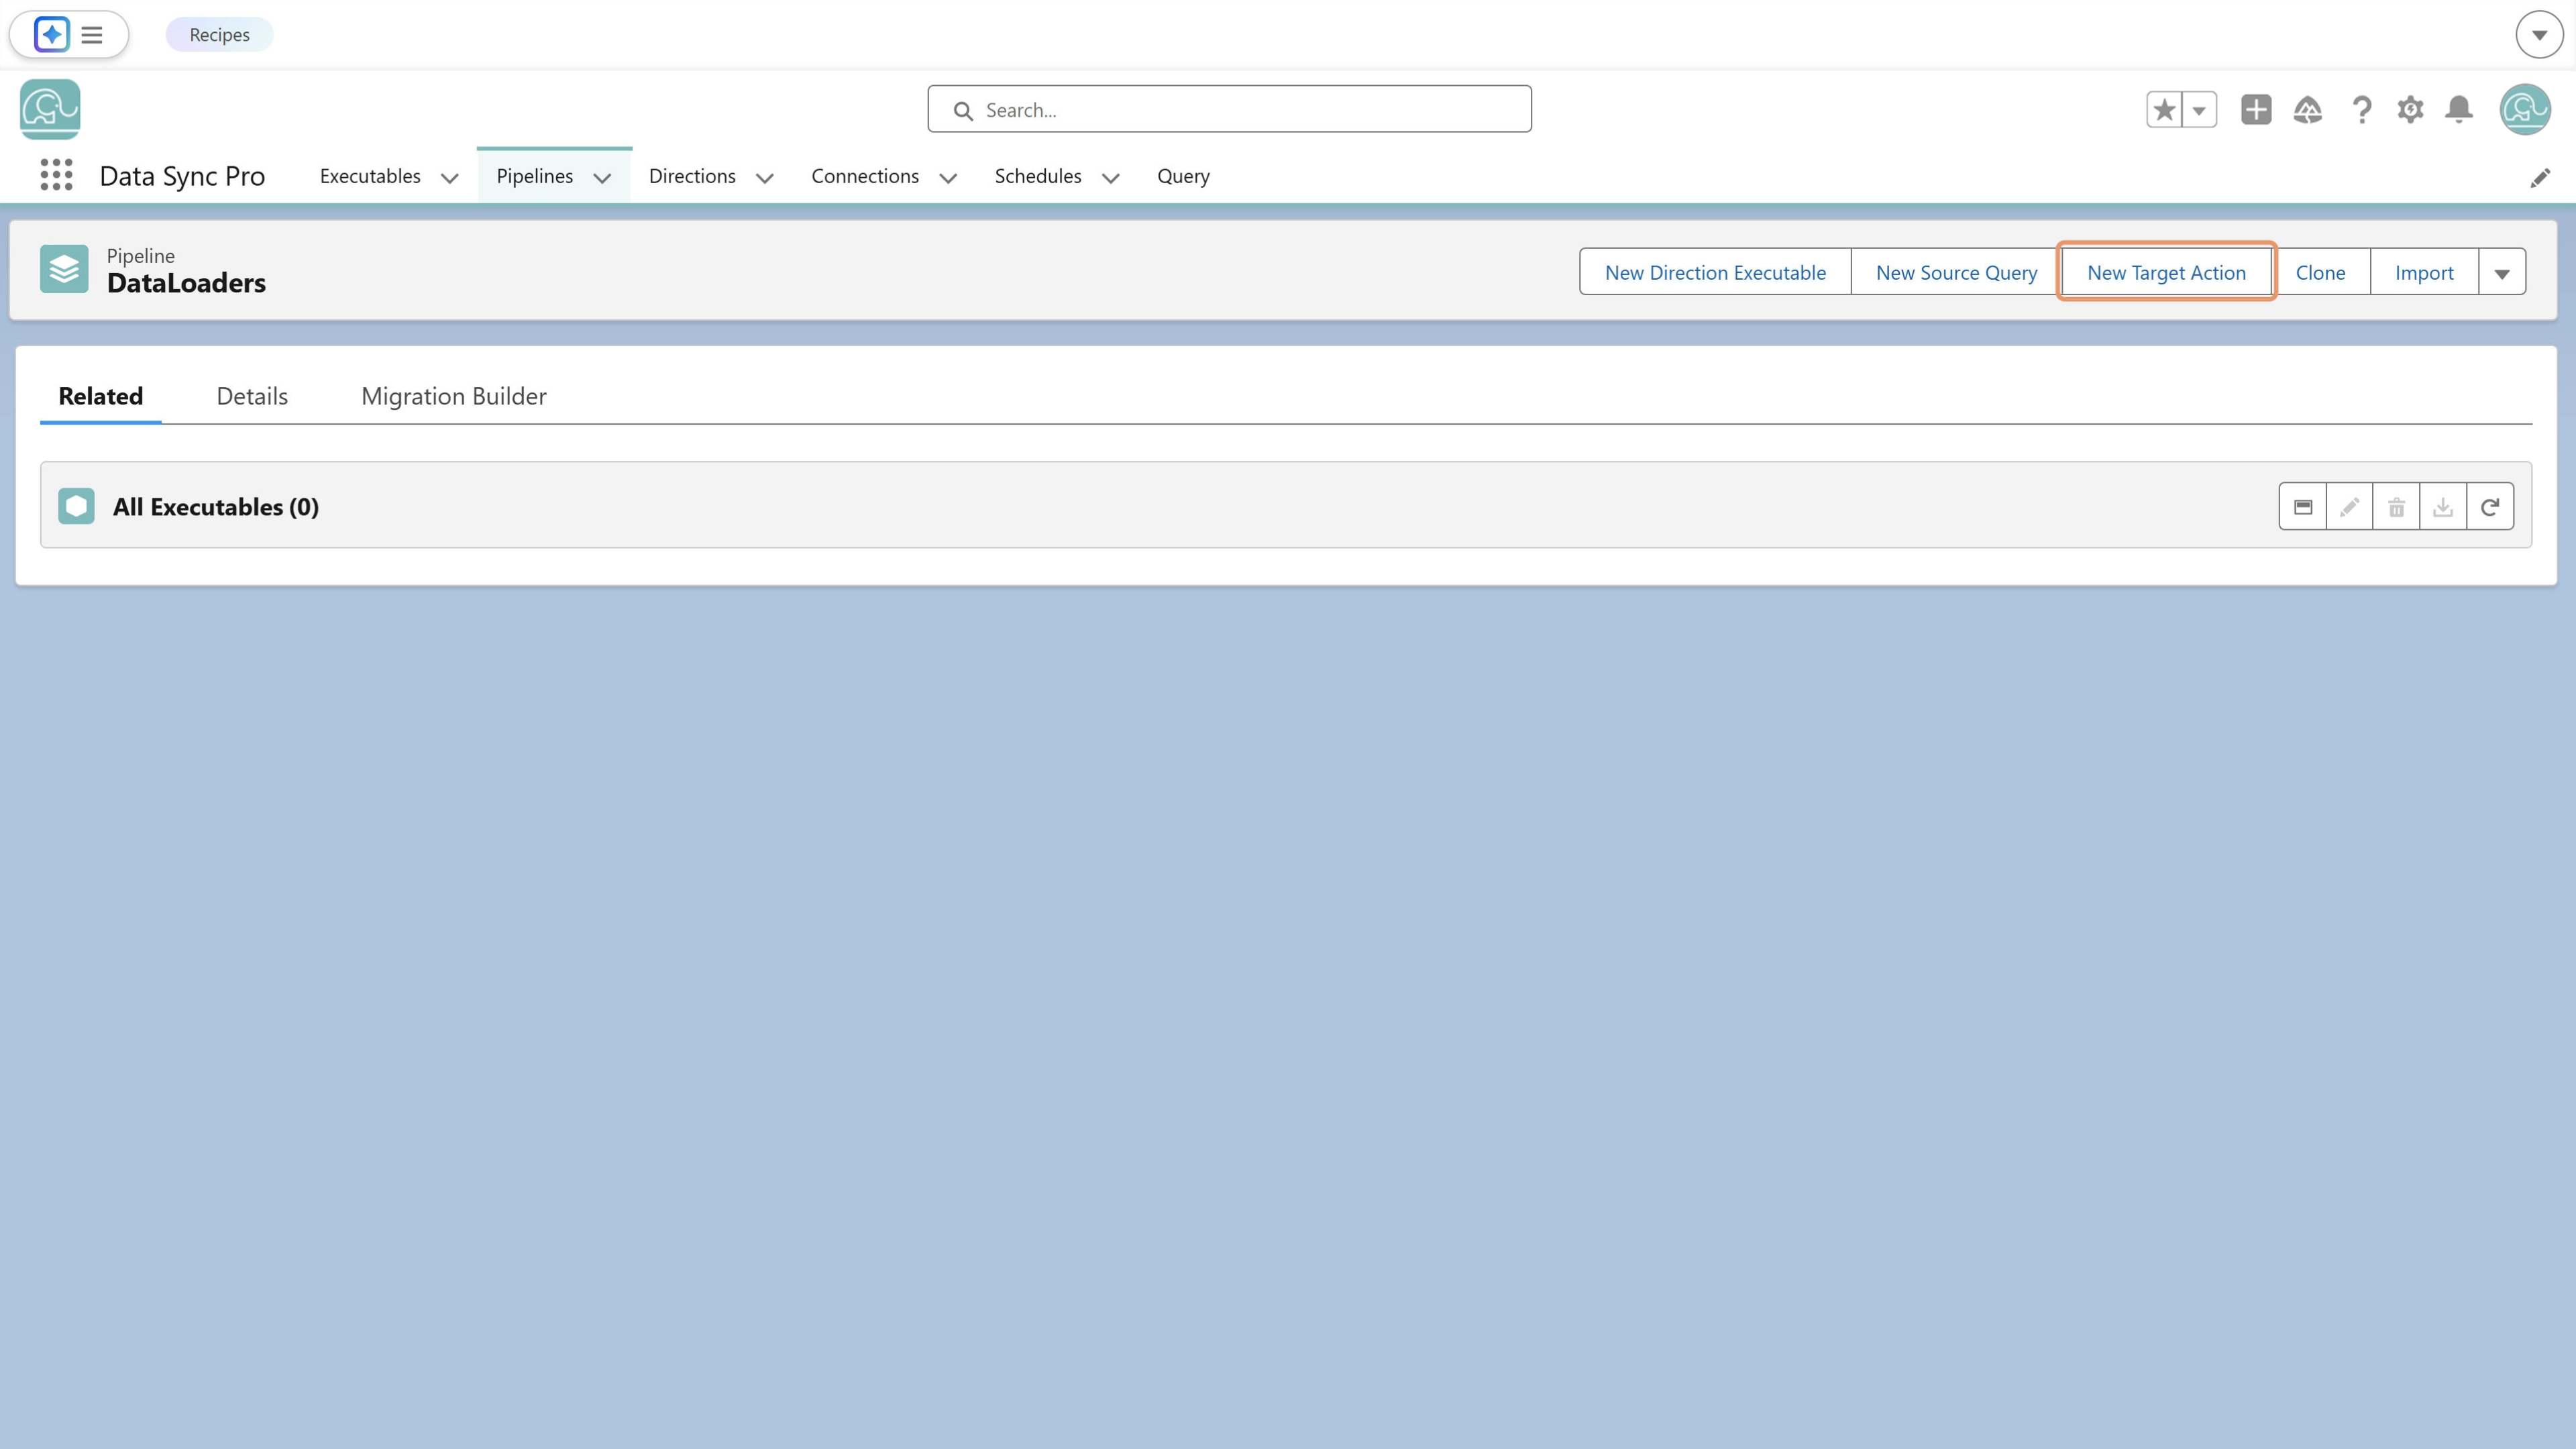2576x1449 pixels.
Task: Expand the Connections nav chevron
Action: (948, 178)
